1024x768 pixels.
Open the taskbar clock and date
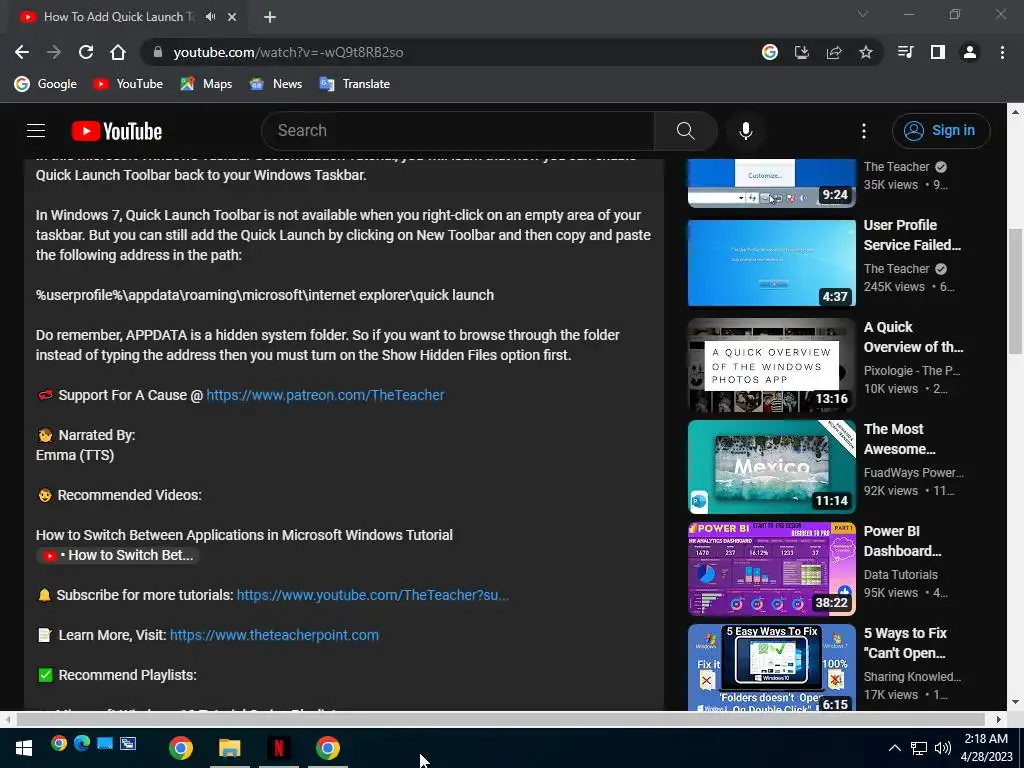(x=986, y=748)
